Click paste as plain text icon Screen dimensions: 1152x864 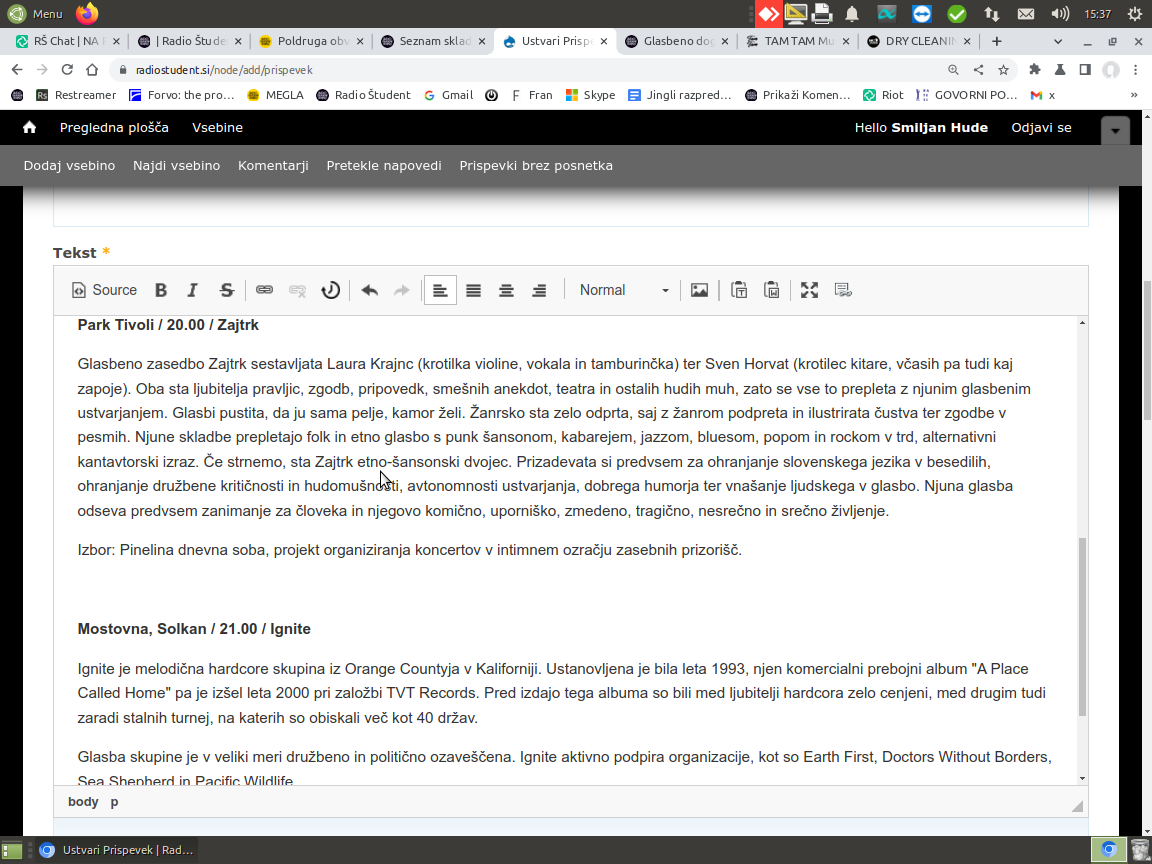[x=739, y=290]
